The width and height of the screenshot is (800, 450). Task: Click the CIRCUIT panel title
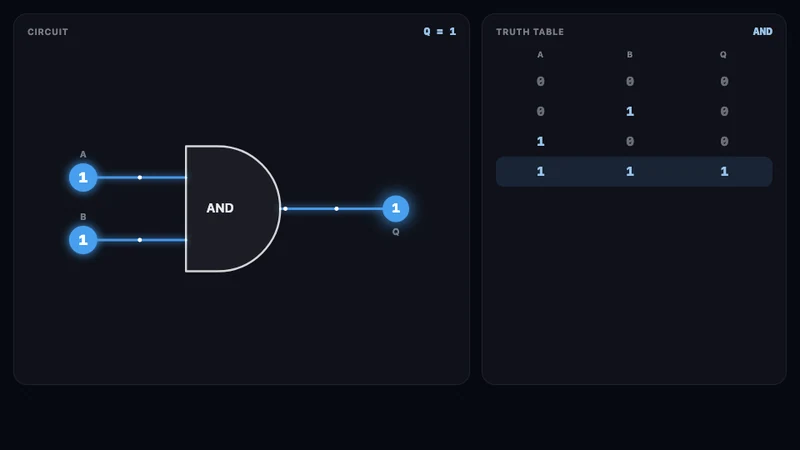pyautogui.click(x=47, y=32)
